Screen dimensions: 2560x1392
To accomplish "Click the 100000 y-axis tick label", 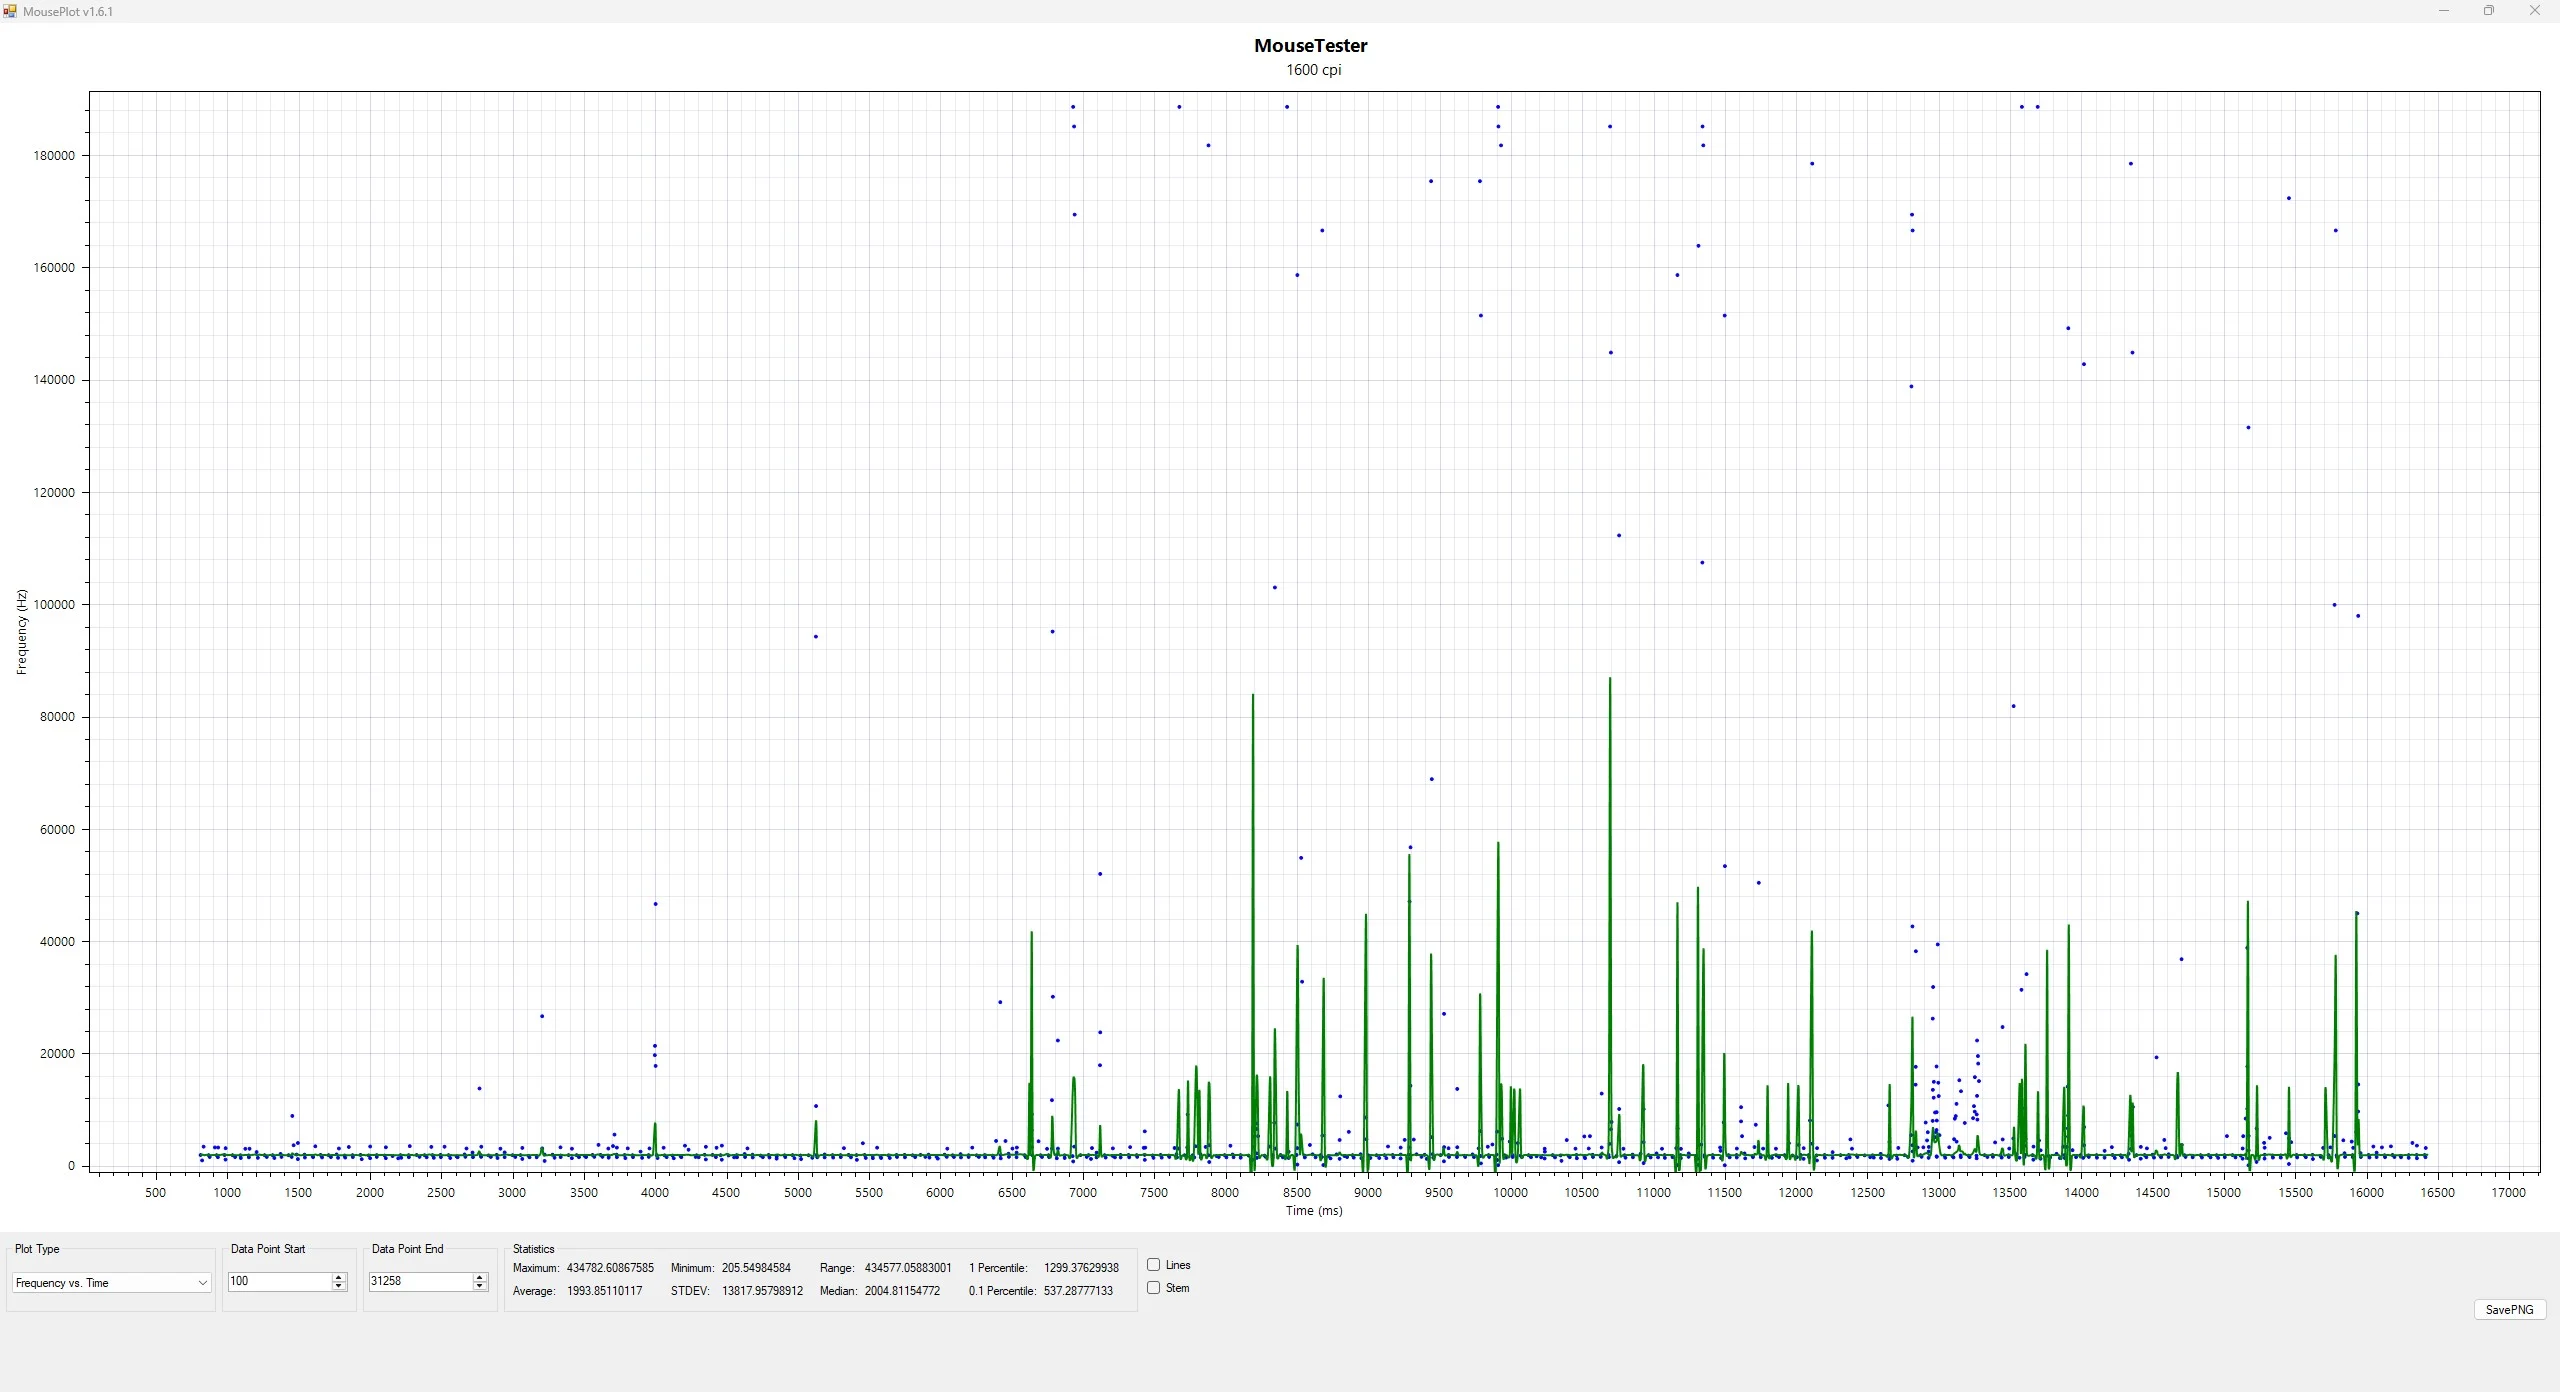I will [x=54, y=605].
